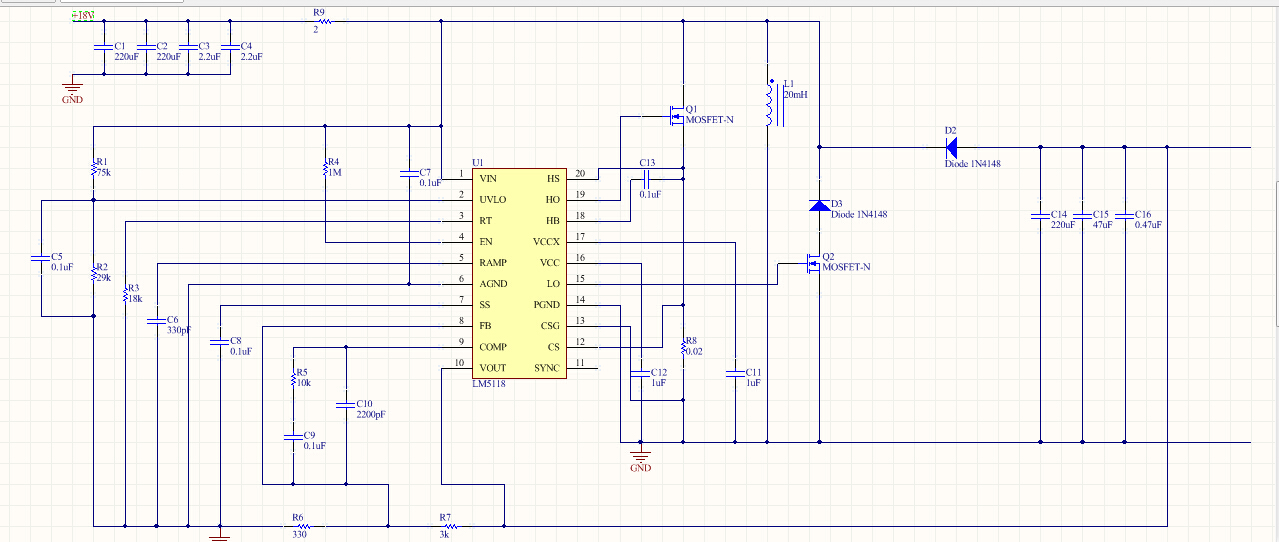
Task: Click the GND symbol below capacitor C1
Action: coord(73,93)
